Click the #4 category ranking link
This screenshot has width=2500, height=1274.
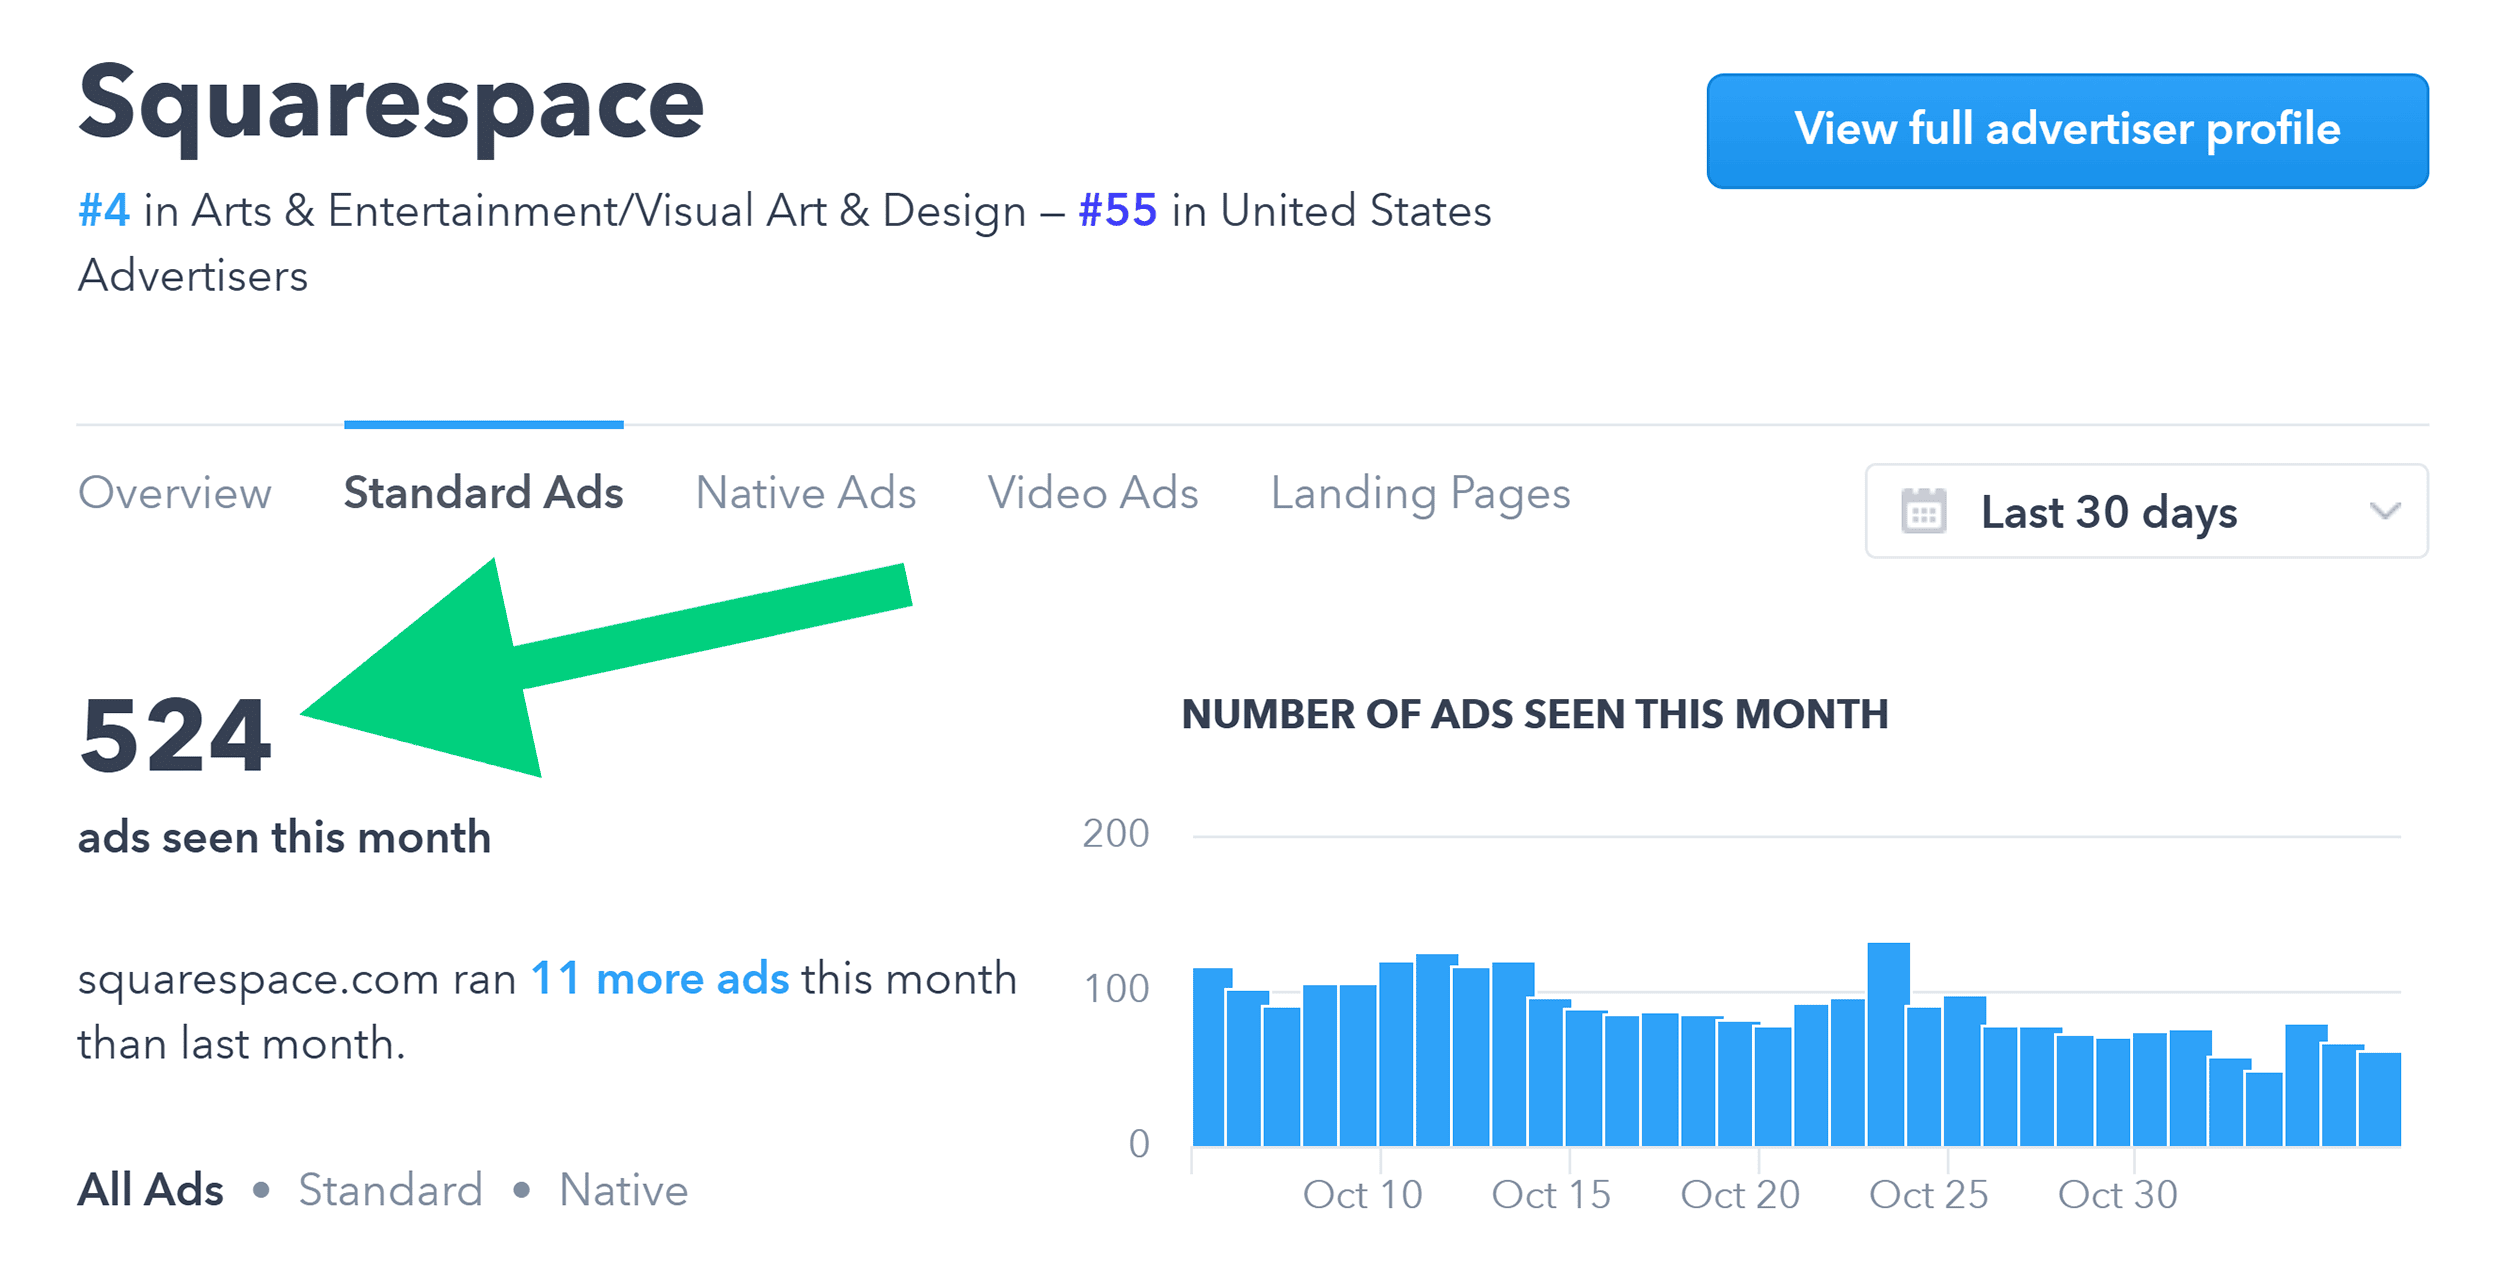click(x=104, y=210)
